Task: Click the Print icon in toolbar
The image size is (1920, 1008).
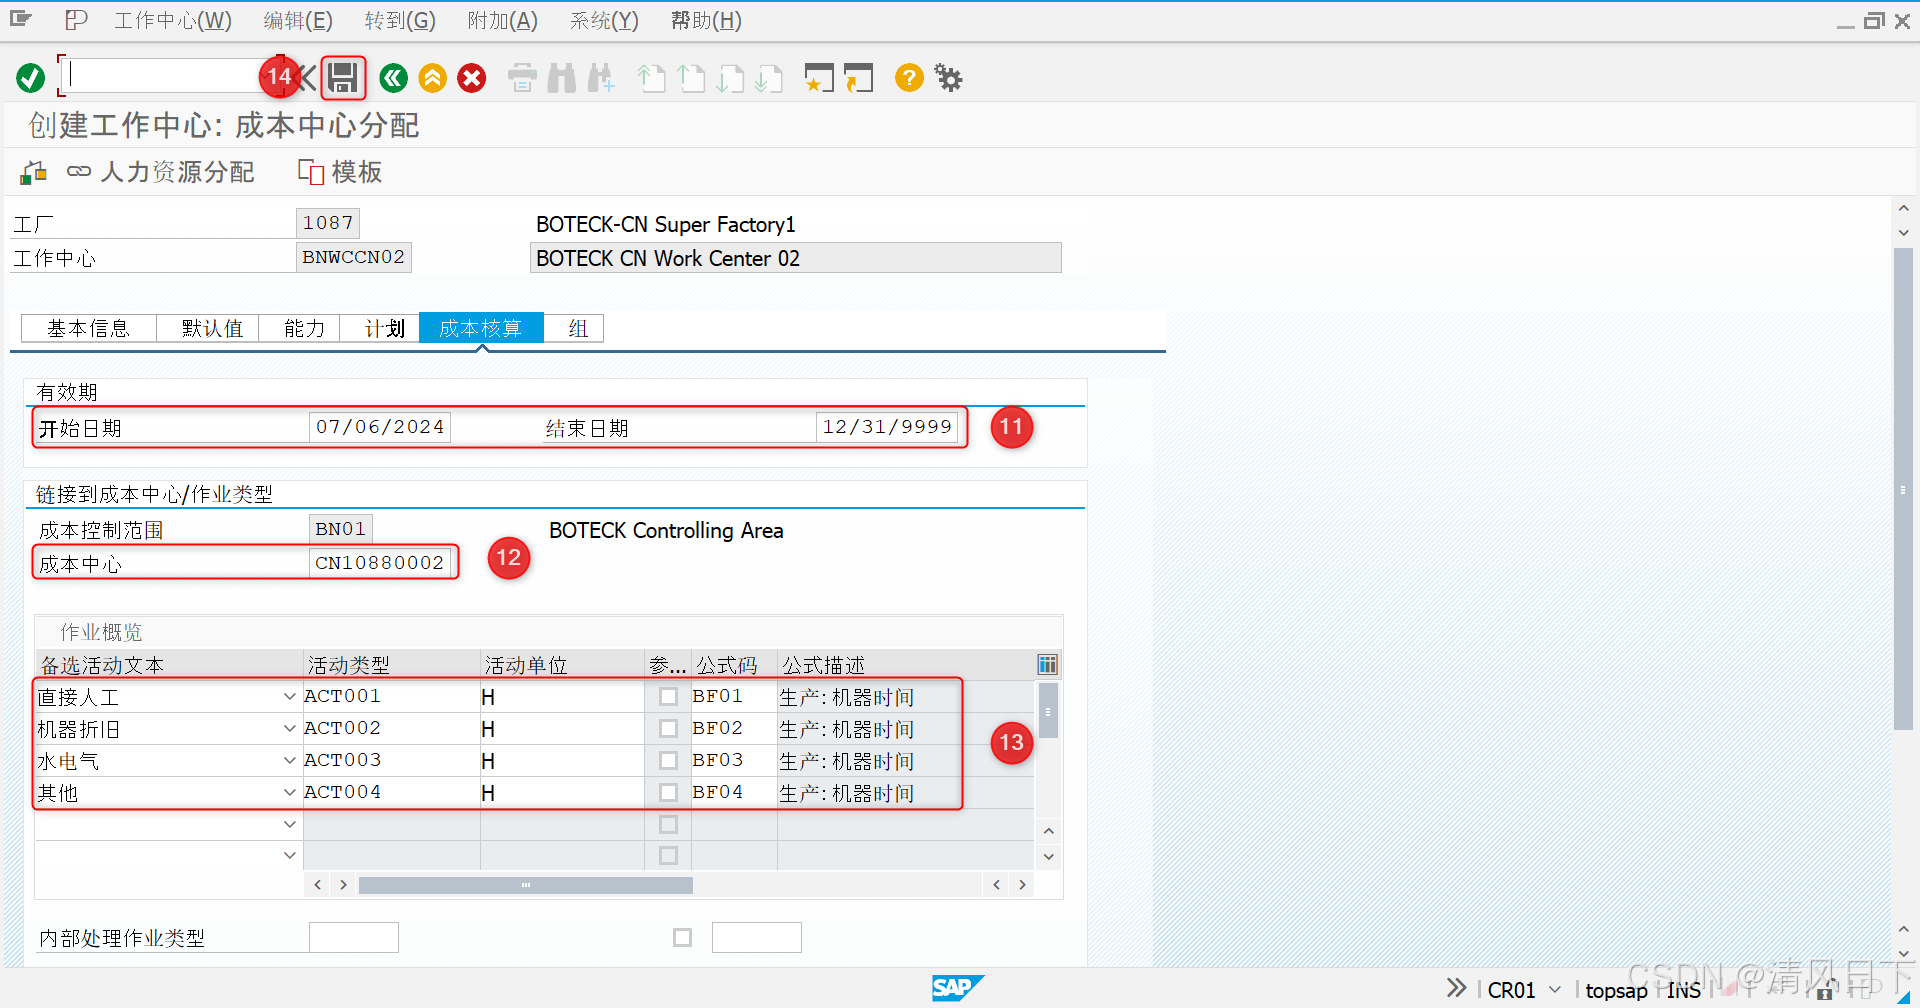Action: (522, 78)
